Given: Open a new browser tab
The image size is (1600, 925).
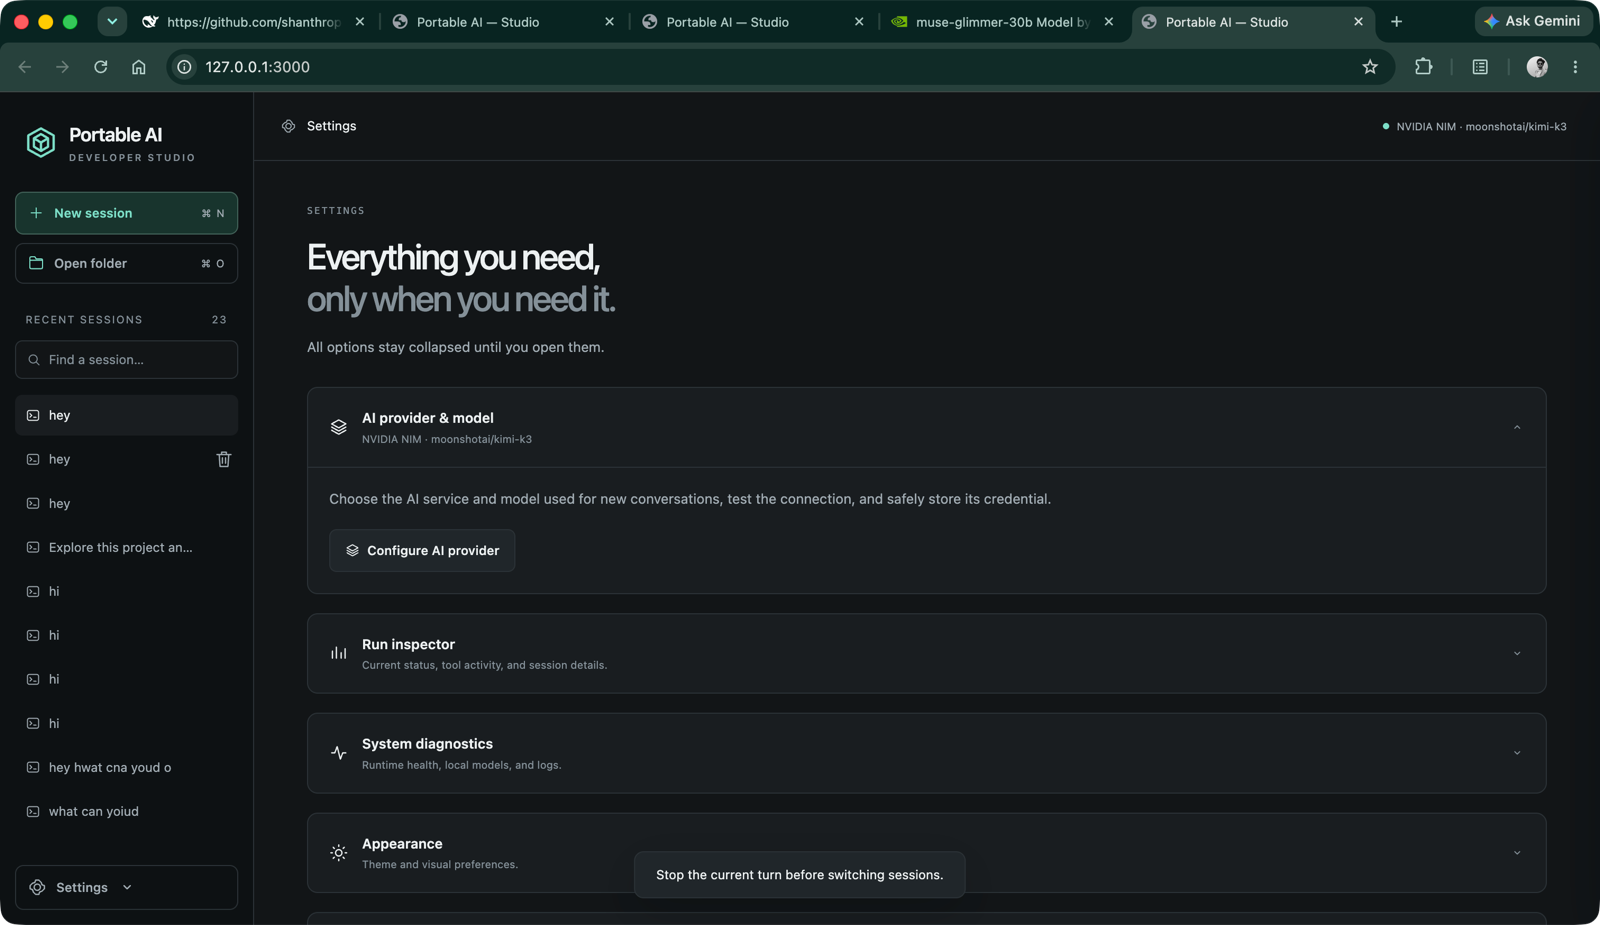Looking at the screenshot, I should coord(1397,22).
